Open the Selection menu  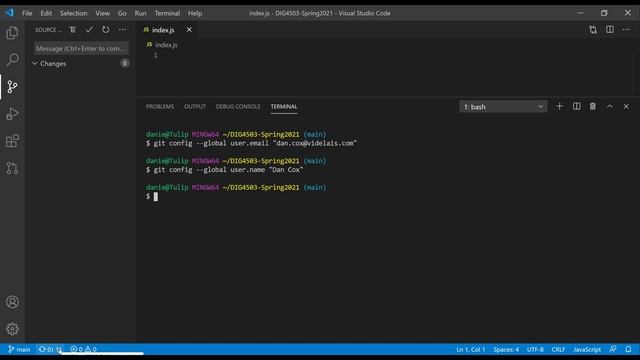73,13
